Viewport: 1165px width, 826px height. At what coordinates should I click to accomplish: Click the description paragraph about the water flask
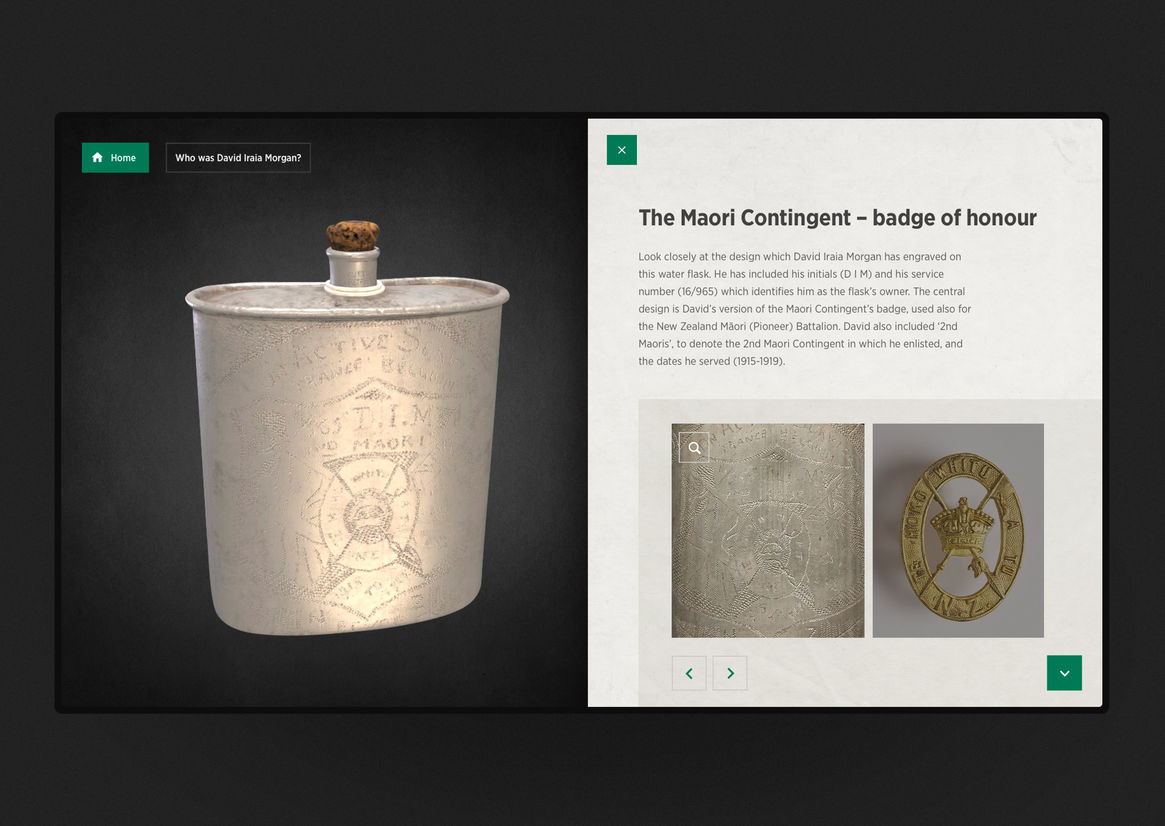click(805, 308)
